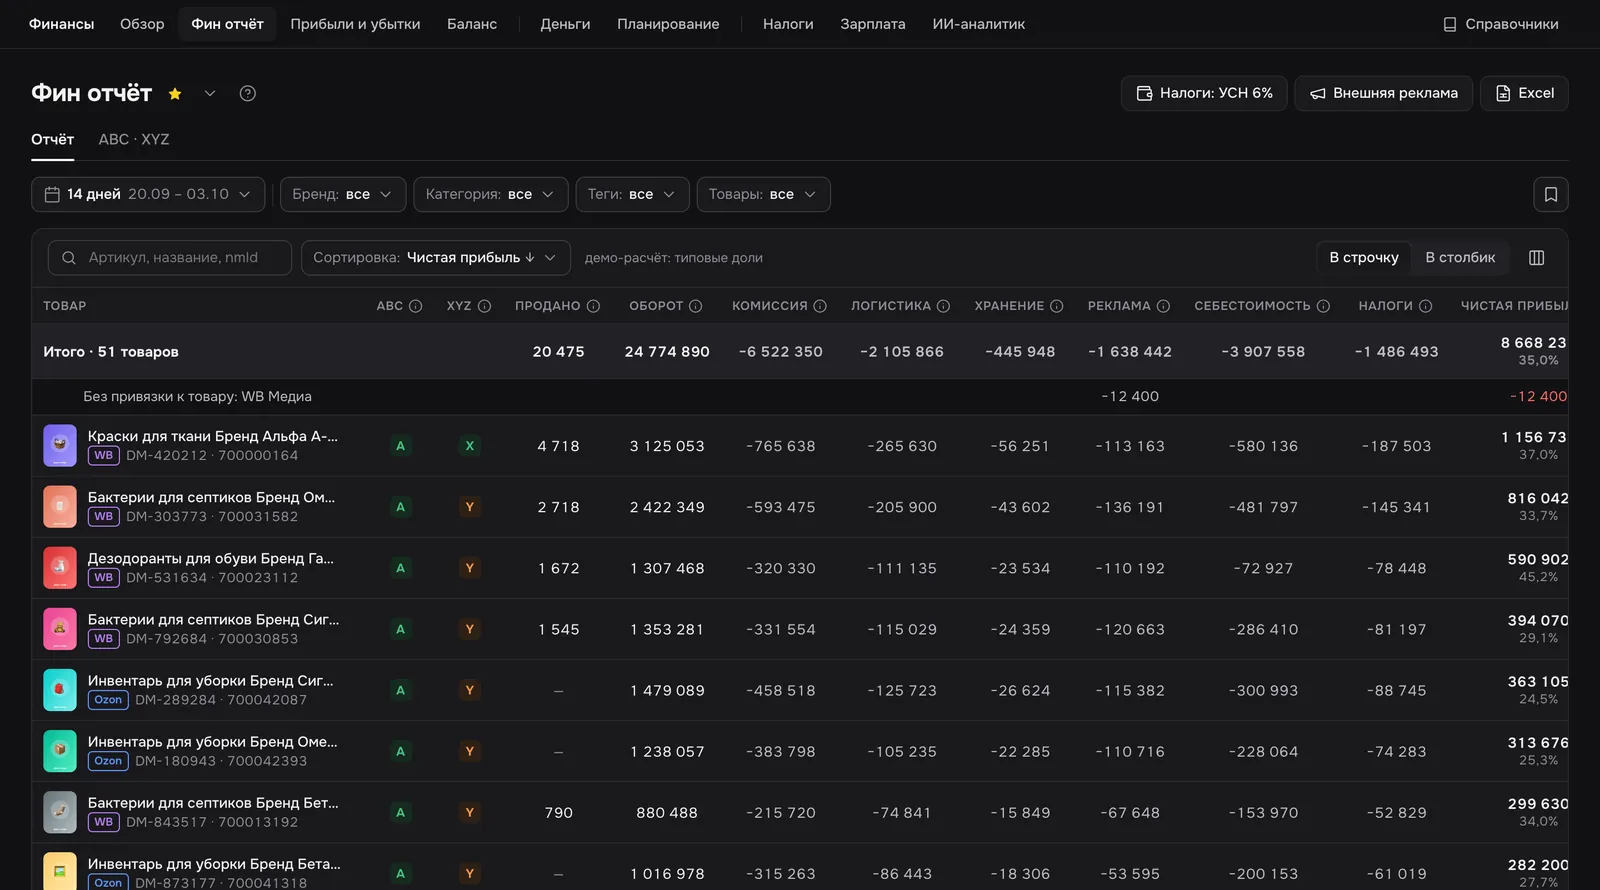Screen dimensions: 1600x890
Task: Click the favorite star next to Фин отчёт
Action: [175, 94]
